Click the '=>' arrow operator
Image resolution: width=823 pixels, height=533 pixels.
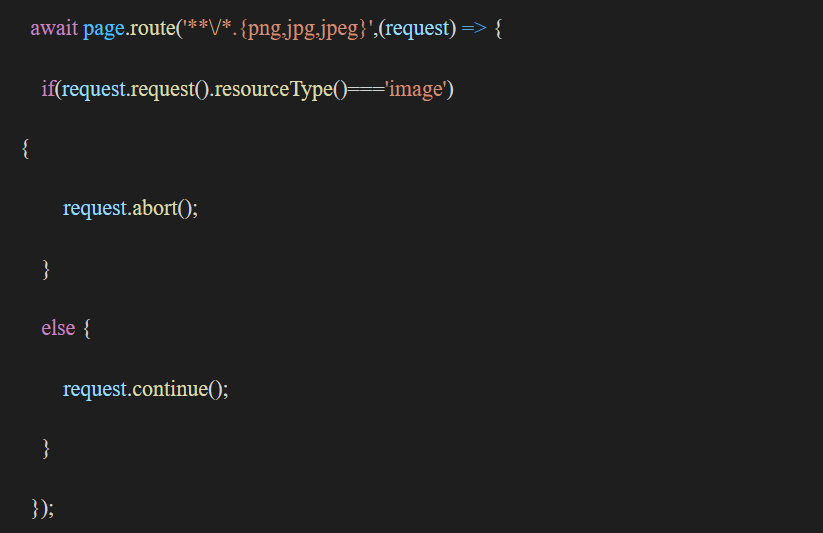(x=474, y=28)
